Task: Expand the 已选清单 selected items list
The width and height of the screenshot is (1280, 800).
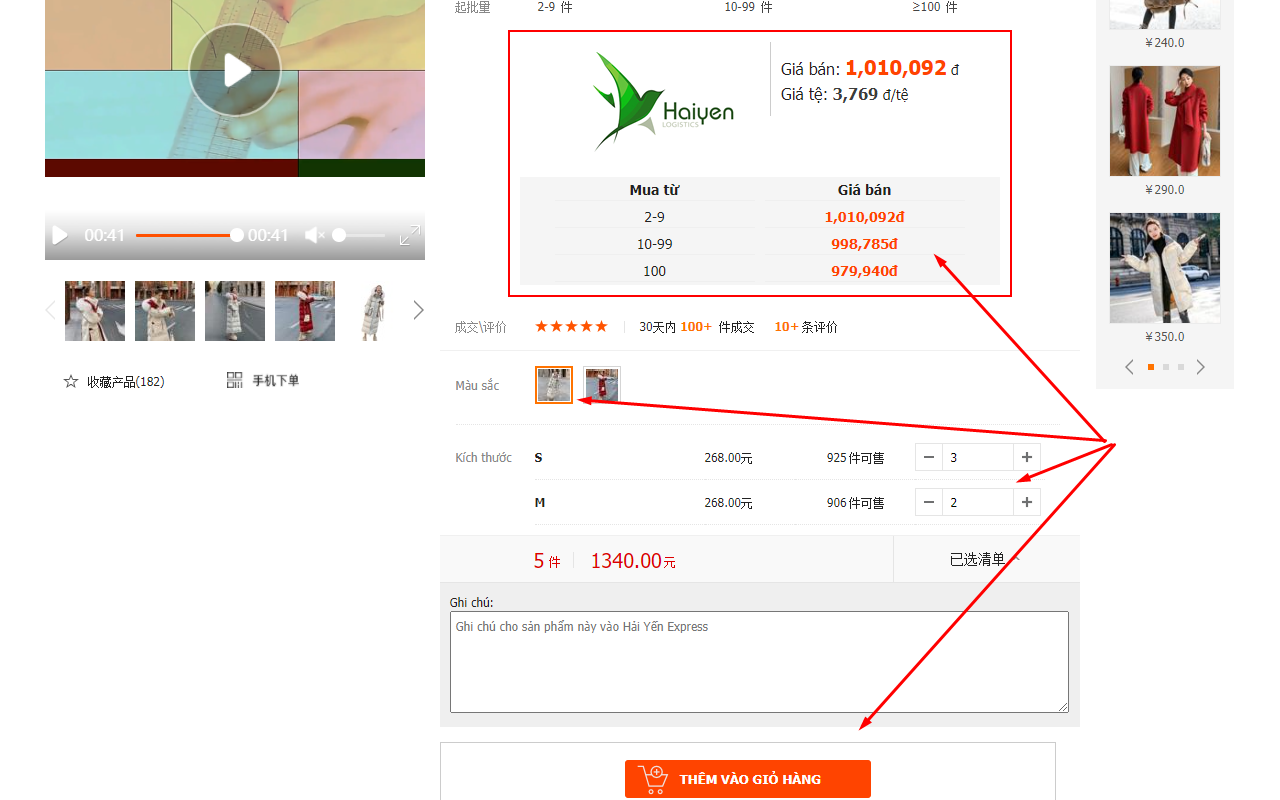Action: coord(985,559)
